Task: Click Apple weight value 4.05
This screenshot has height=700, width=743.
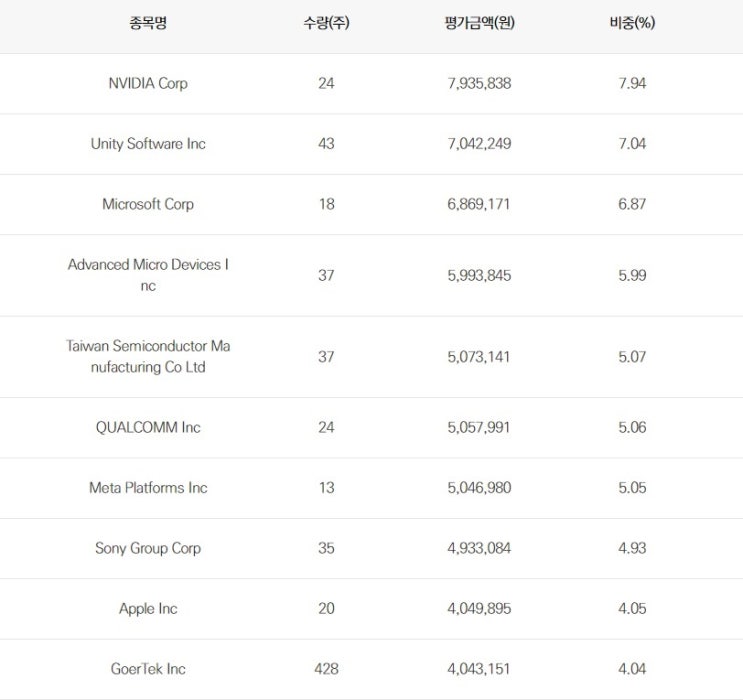Action: click(x=632, y=609)
